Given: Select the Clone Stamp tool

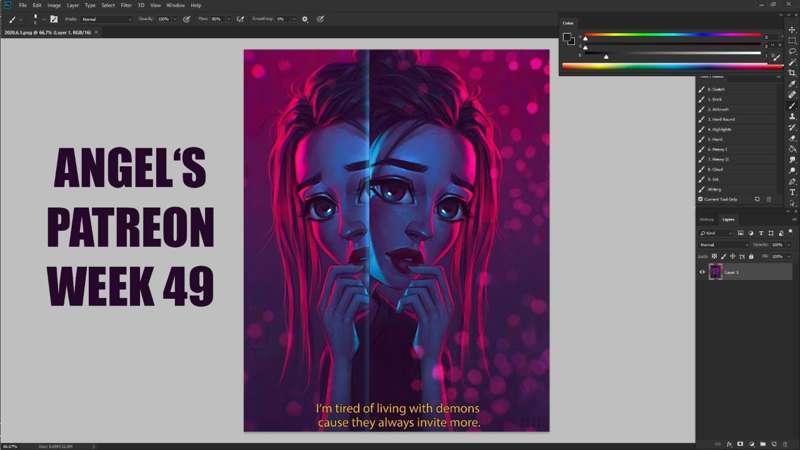Looking at the screenshot, I should (x=792, y=116).
